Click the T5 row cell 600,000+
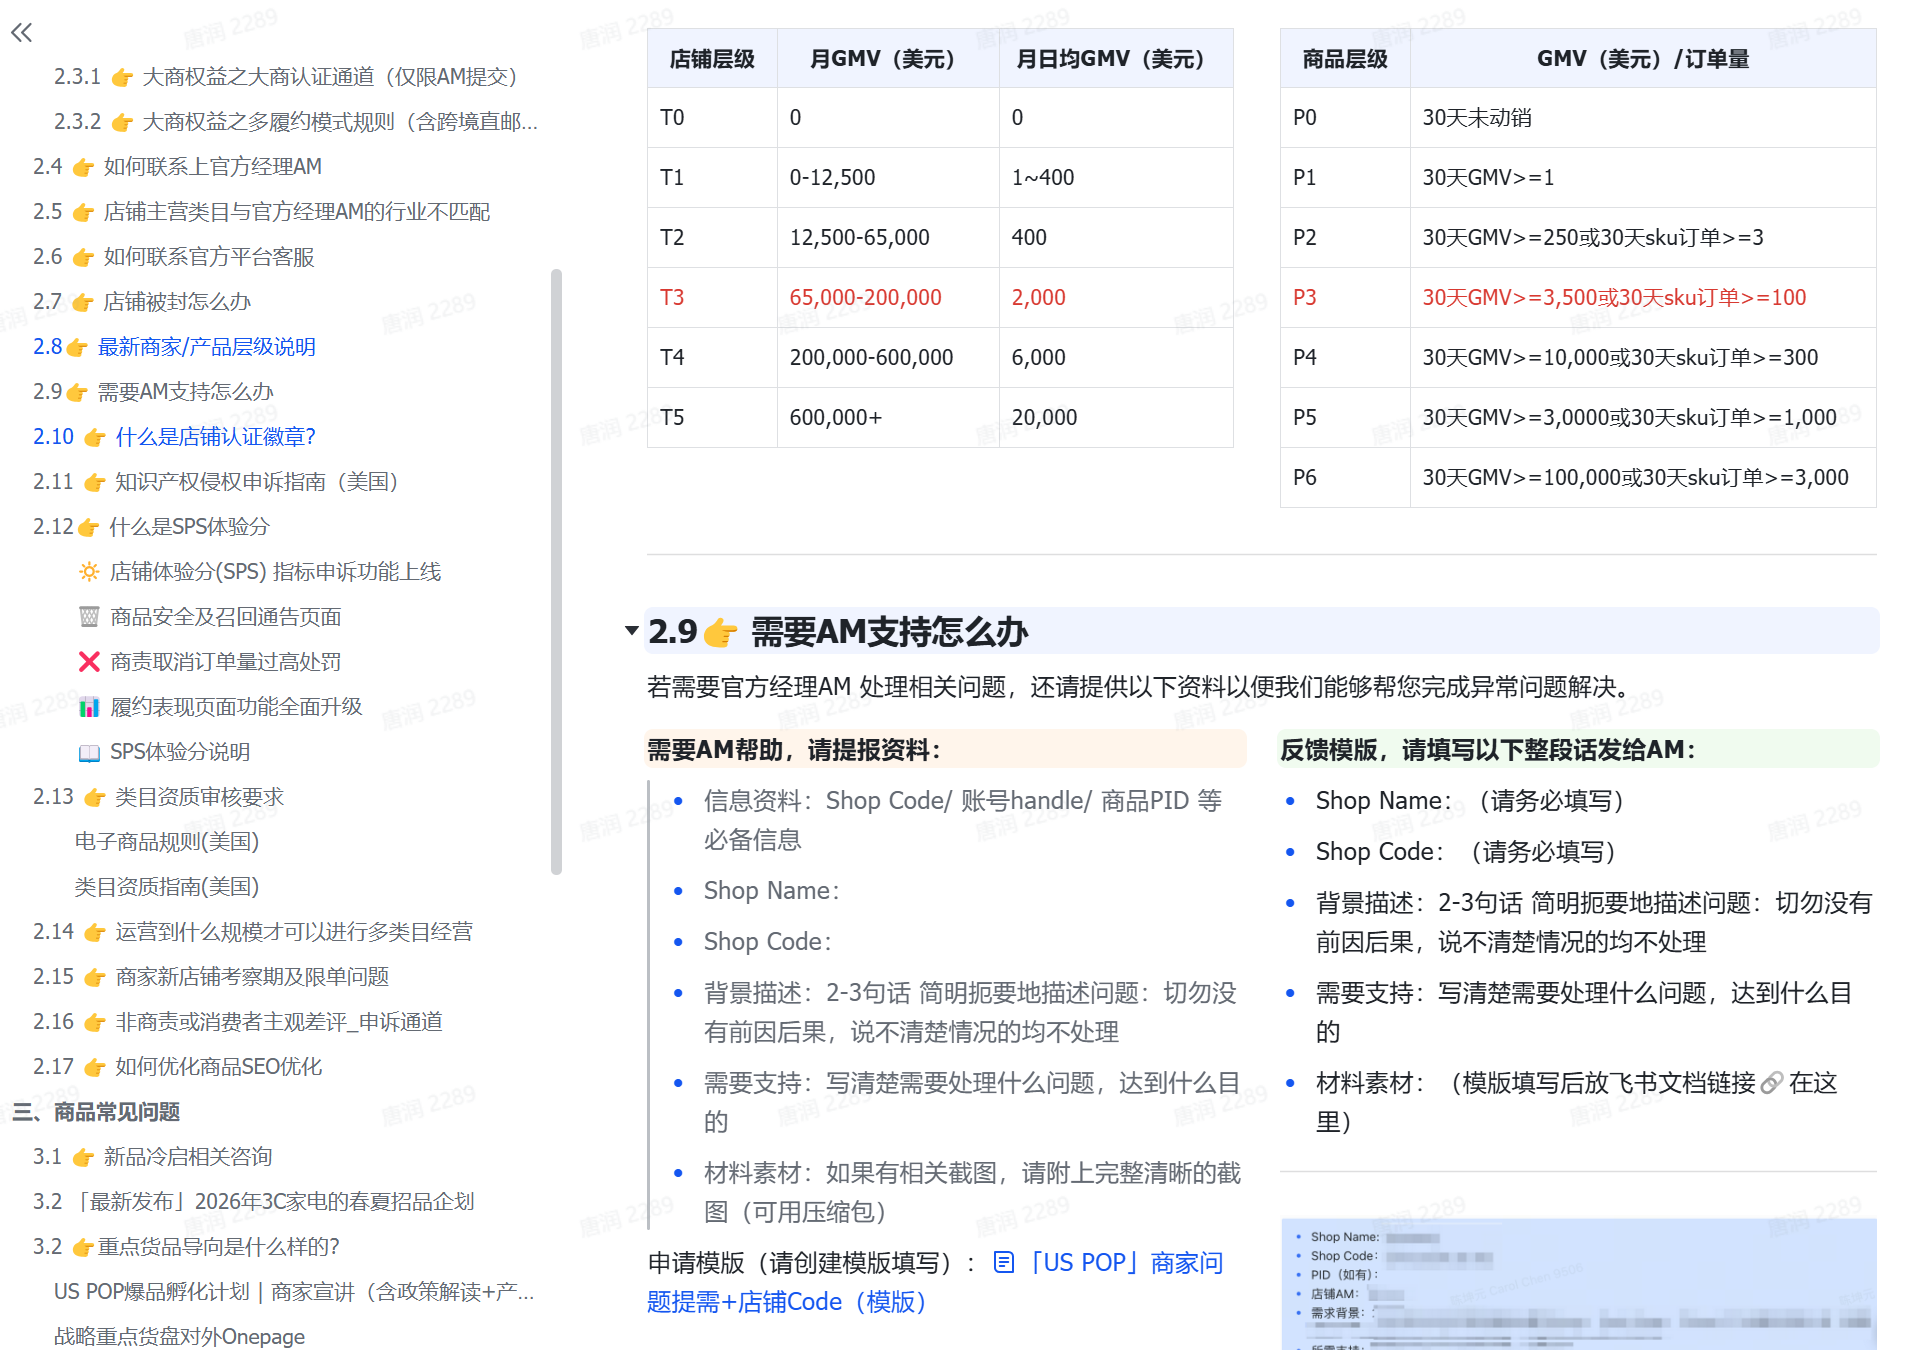 [889, 417]
